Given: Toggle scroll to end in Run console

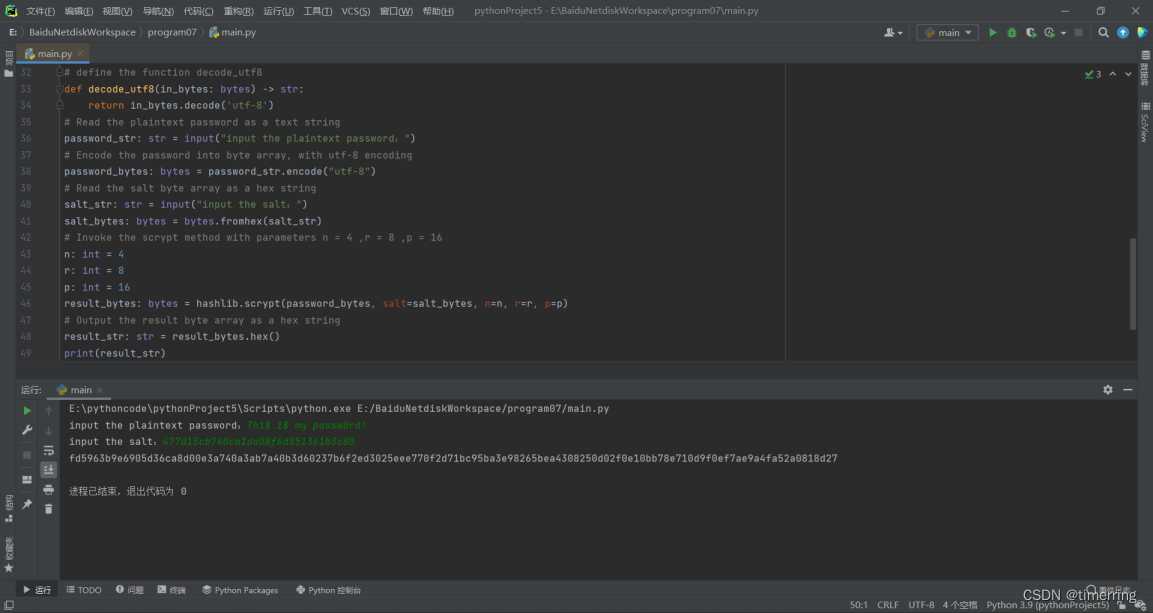Looking at the screenshot, I should (x=49, y=470).
